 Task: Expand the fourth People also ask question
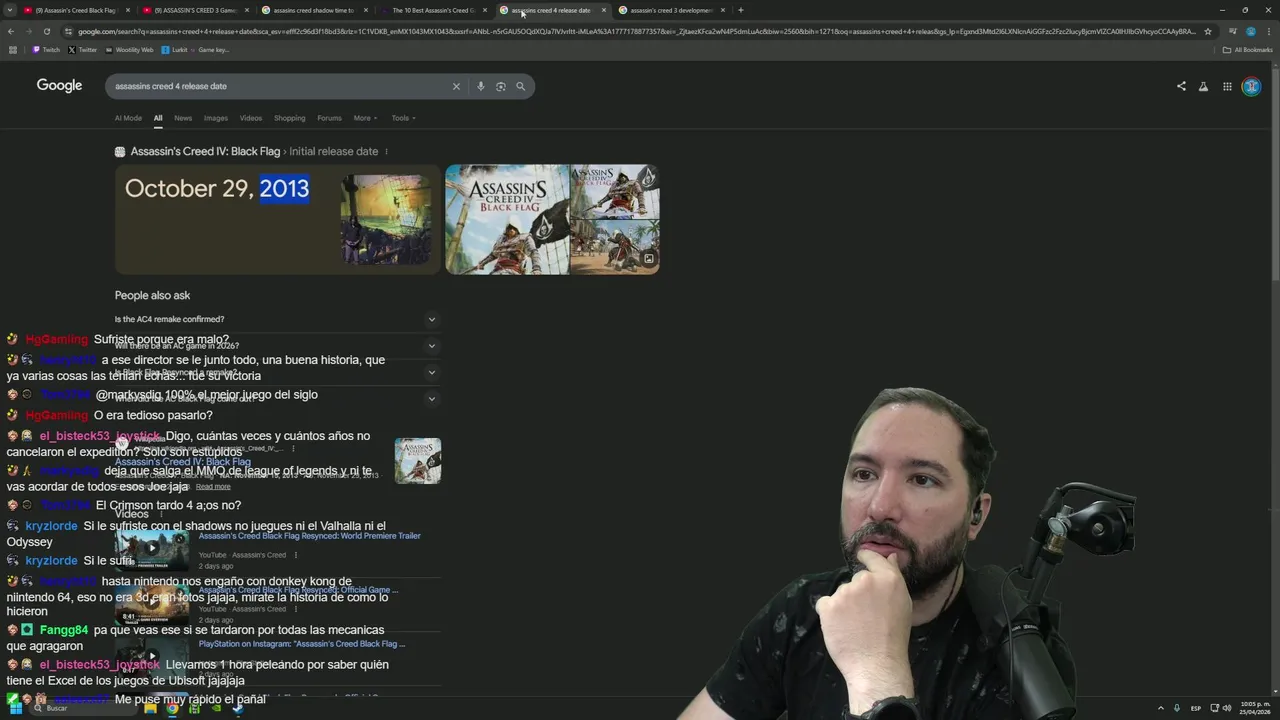pos(277,399)
